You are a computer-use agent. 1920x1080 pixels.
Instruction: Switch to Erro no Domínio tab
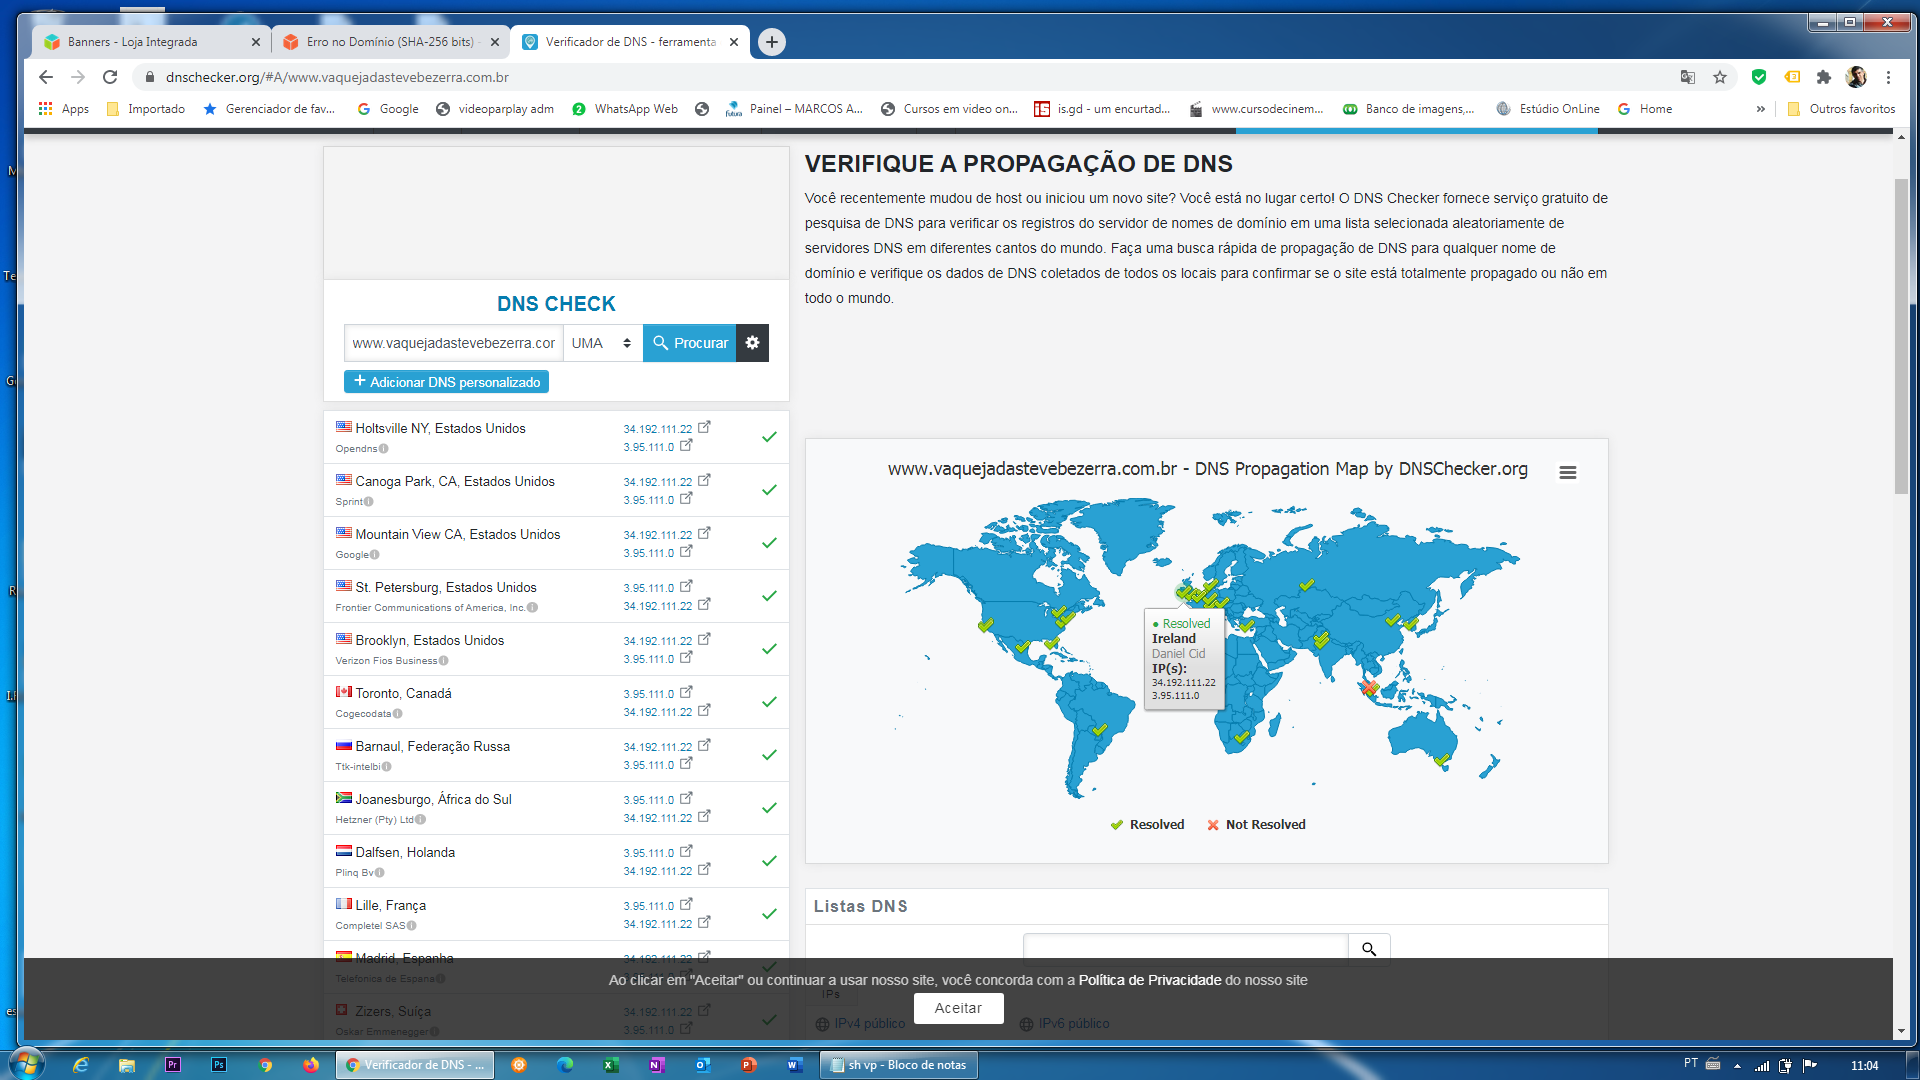390,42
